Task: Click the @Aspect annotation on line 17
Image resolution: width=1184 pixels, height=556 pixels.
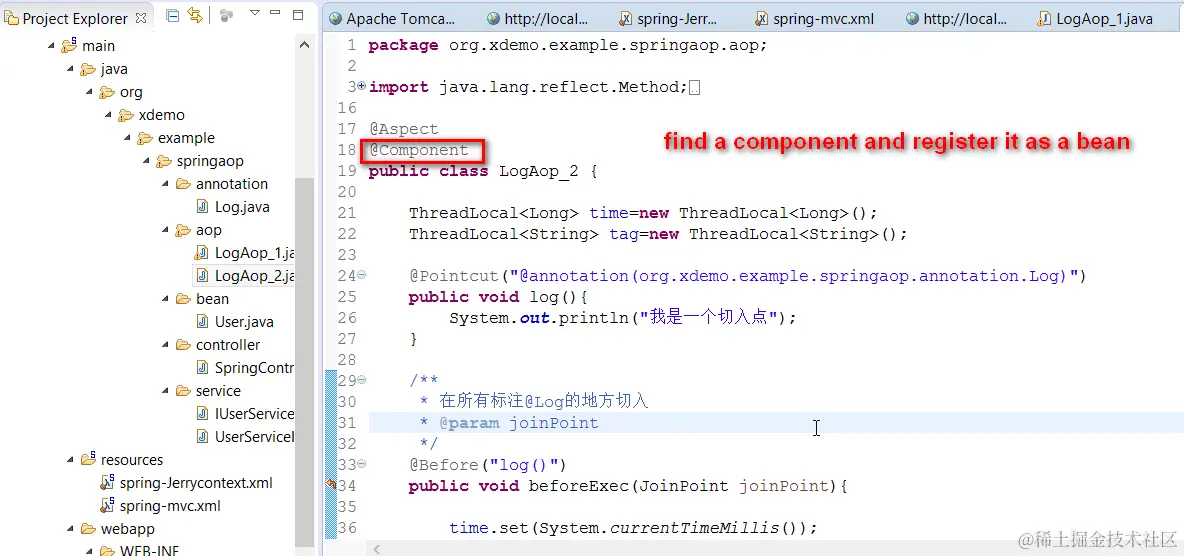Action: [404, 129]
